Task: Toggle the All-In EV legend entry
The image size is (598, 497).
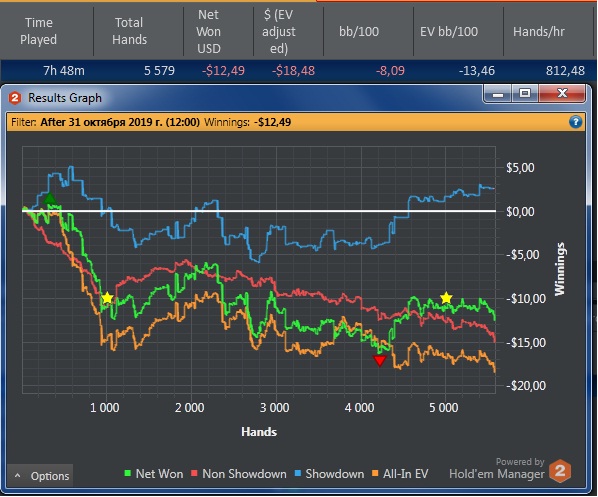Action: 400,474
